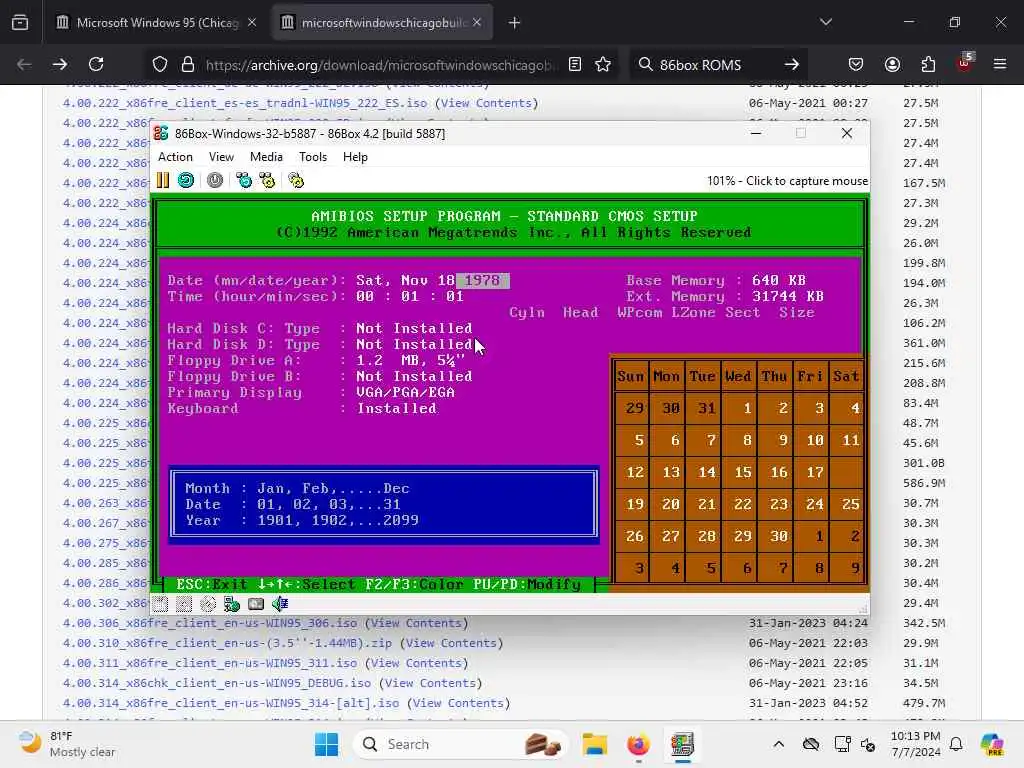Click the 86Box taskbar icon
This screenshot has height=768, width=1024.
[682, 744]
